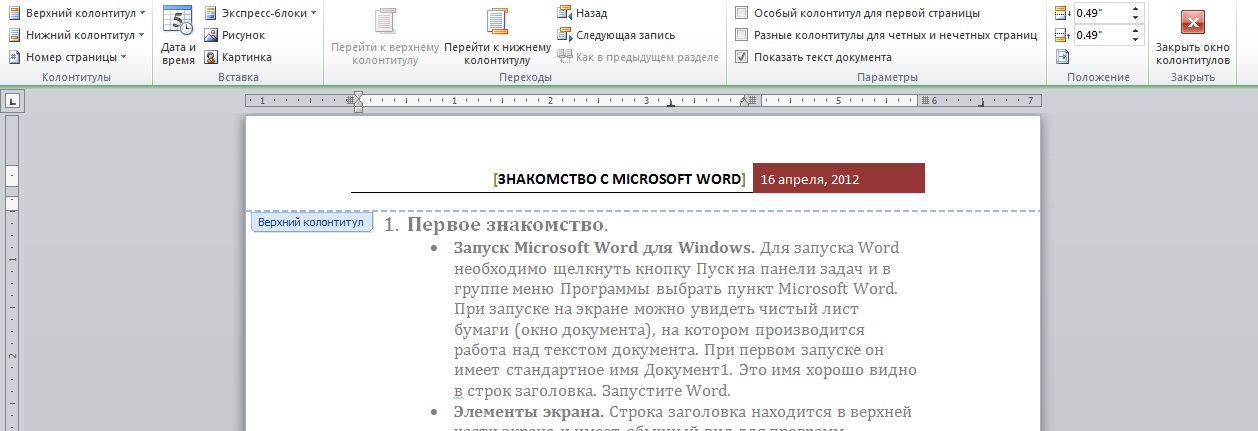Click the Верхний колонтитул tag on page
This screenshot has height=431, width=1258.
(x=311, y=222)
